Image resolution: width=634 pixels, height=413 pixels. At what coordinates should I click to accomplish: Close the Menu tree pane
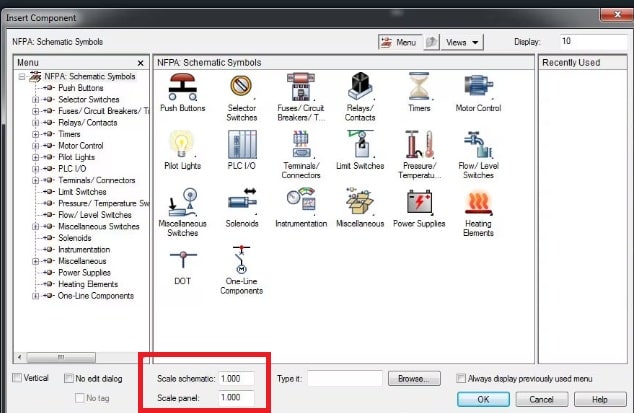pos(140,63)
